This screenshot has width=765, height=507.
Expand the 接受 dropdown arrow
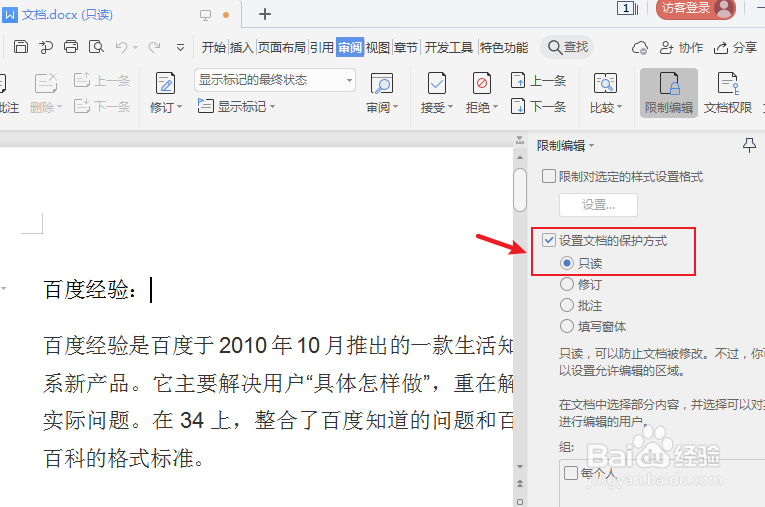(x=450, y=107)
